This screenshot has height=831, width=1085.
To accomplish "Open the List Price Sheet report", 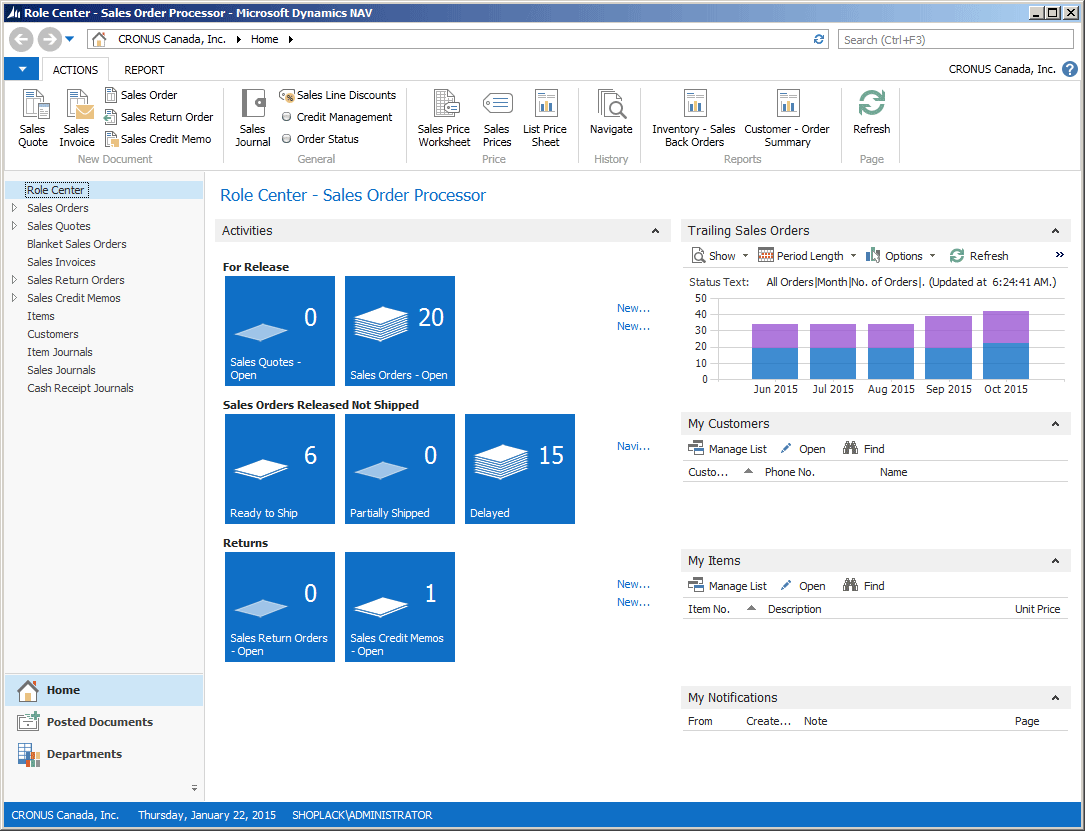I will tap(545, 118).
